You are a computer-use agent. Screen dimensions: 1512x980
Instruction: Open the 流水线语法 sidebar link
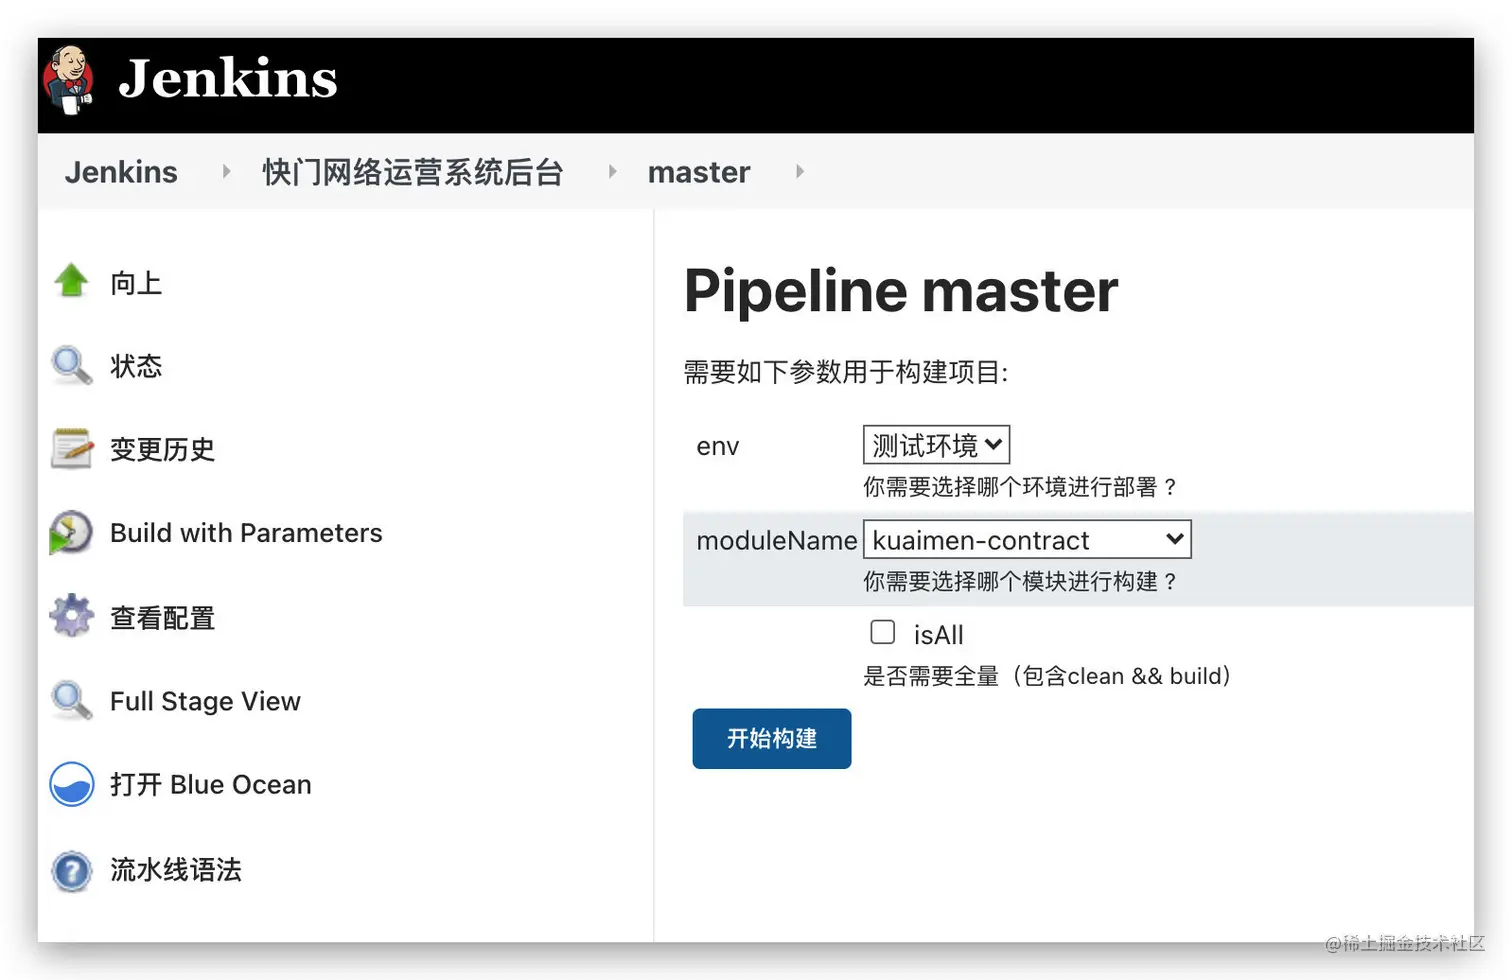coord(176,869)
